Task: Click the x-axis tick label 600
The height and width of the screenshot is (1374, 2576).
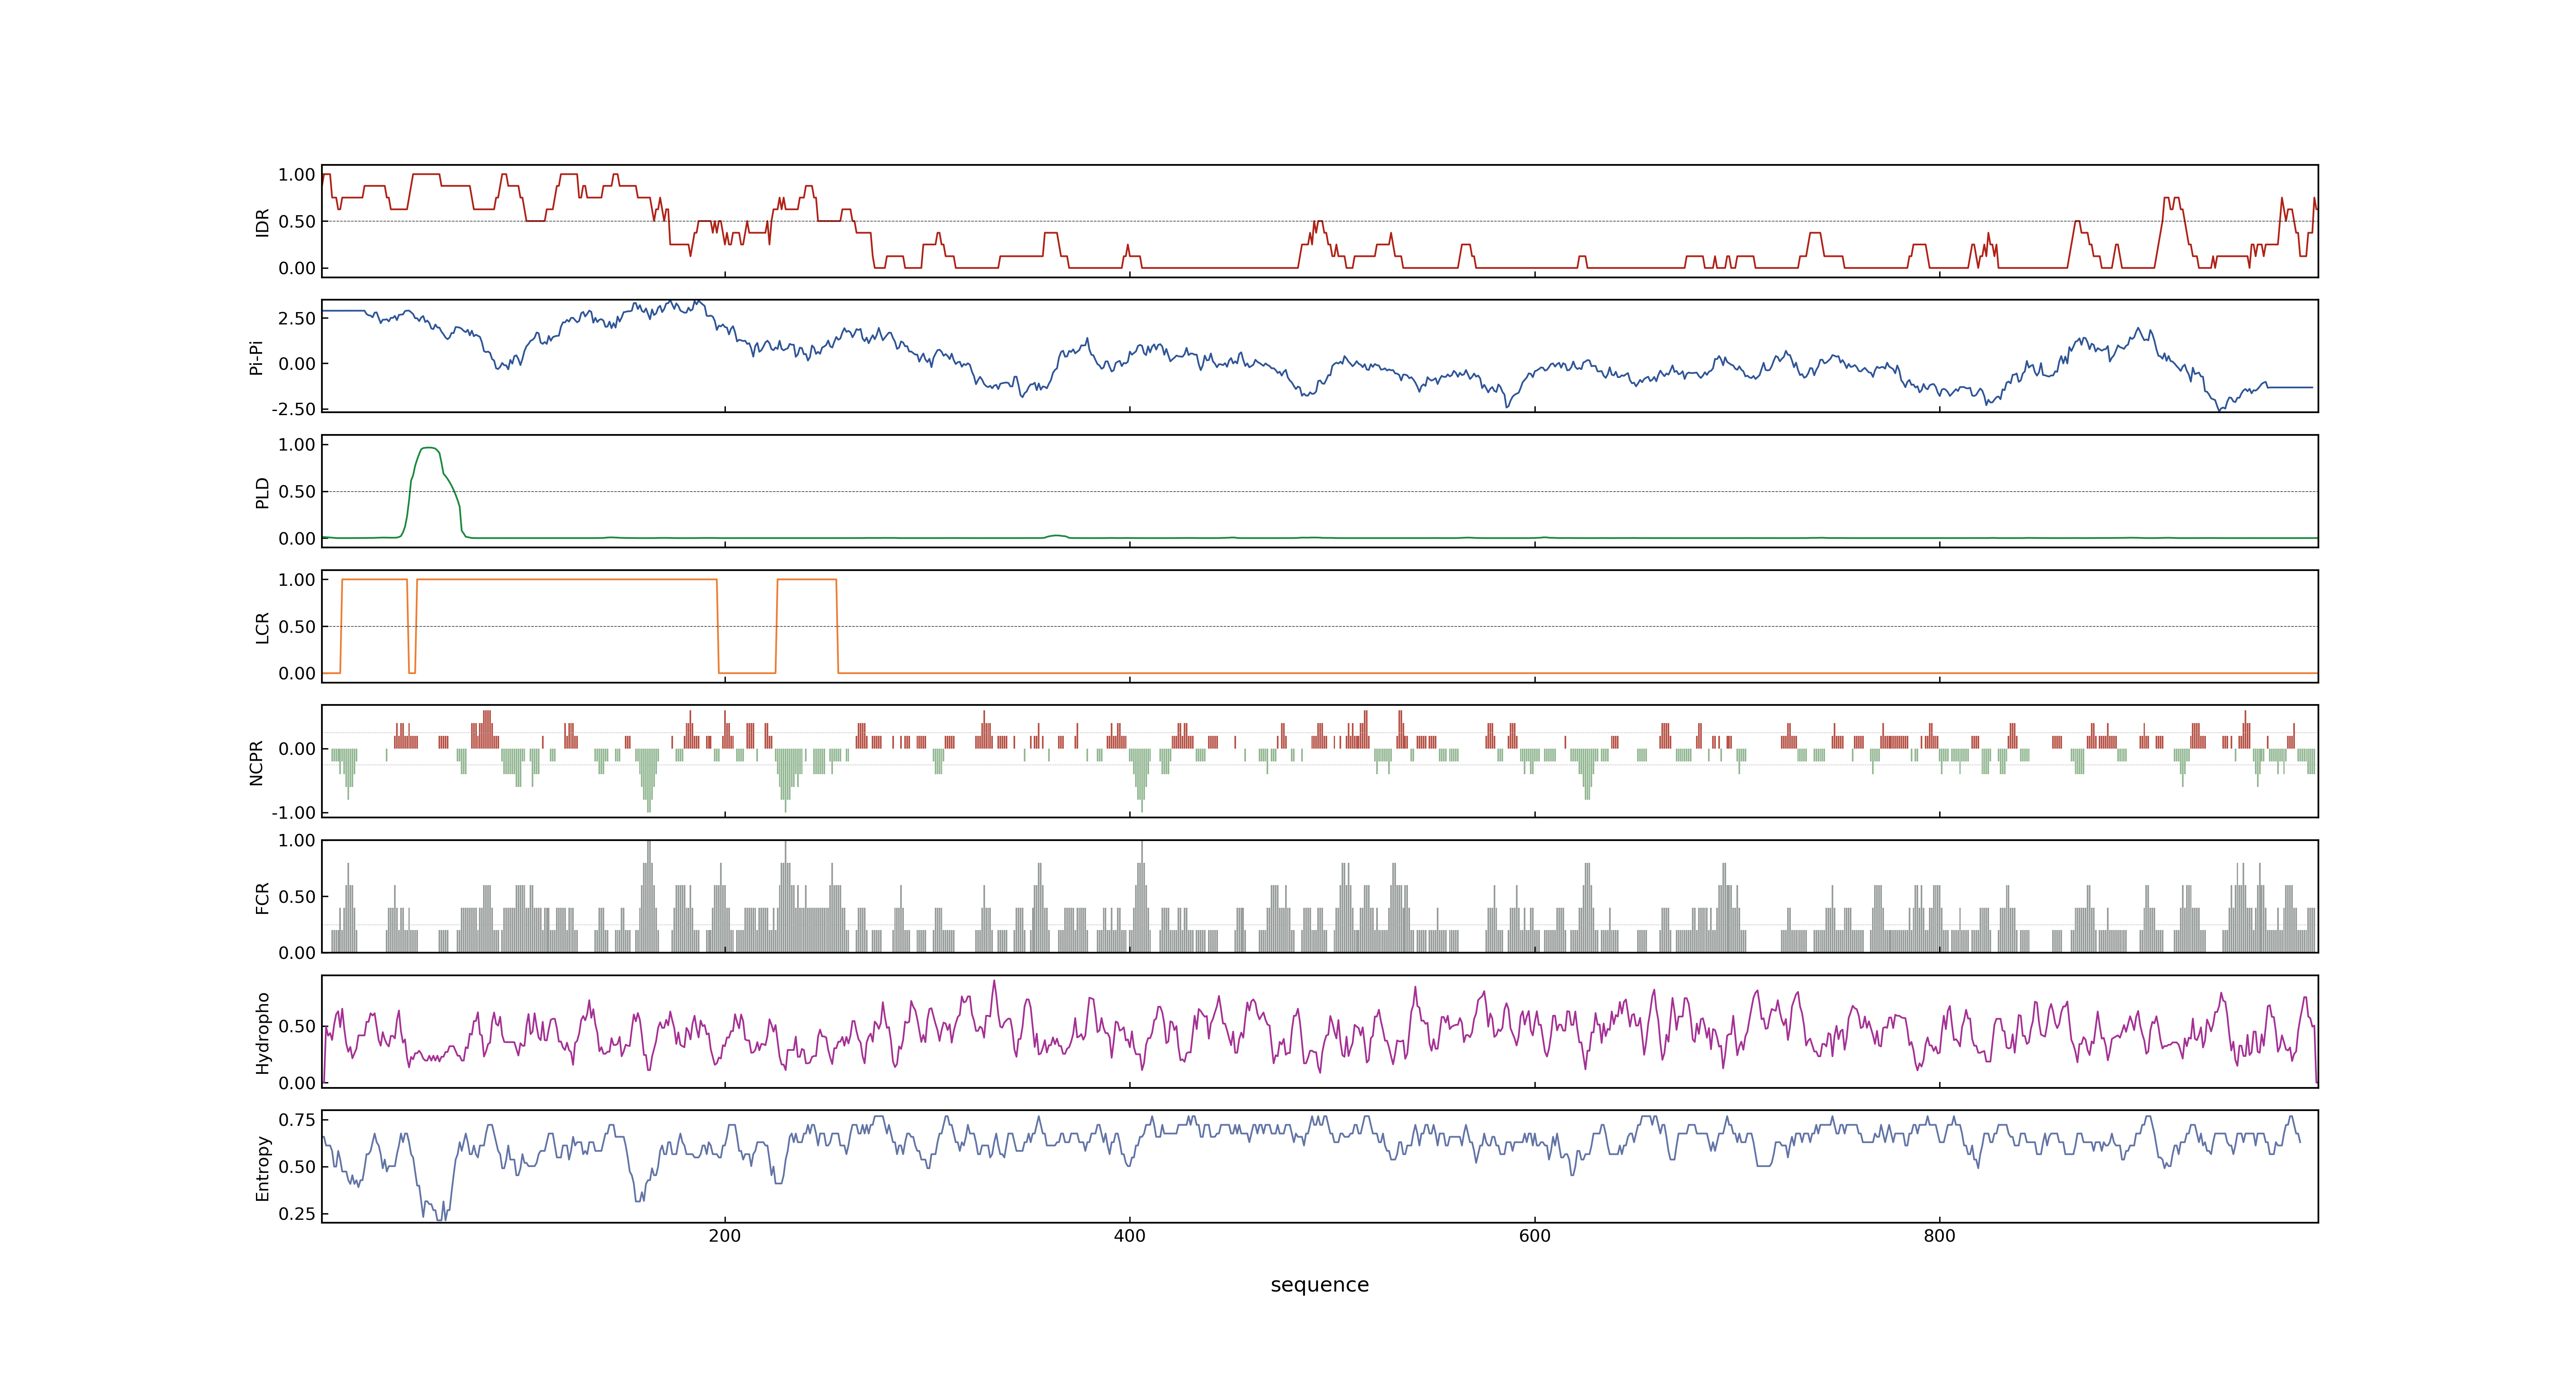Action: (1534, 1236)
